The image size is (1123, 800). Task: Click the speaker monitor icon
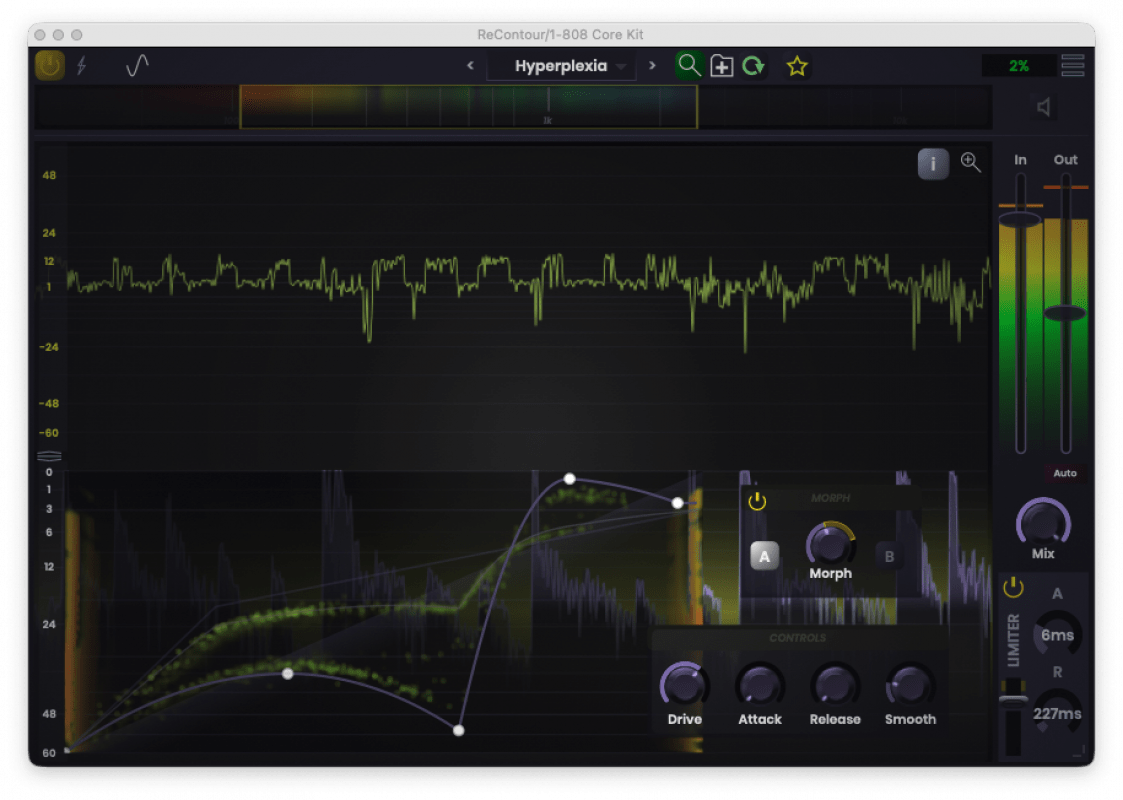pyautogui.click(x=1044, y=107)
